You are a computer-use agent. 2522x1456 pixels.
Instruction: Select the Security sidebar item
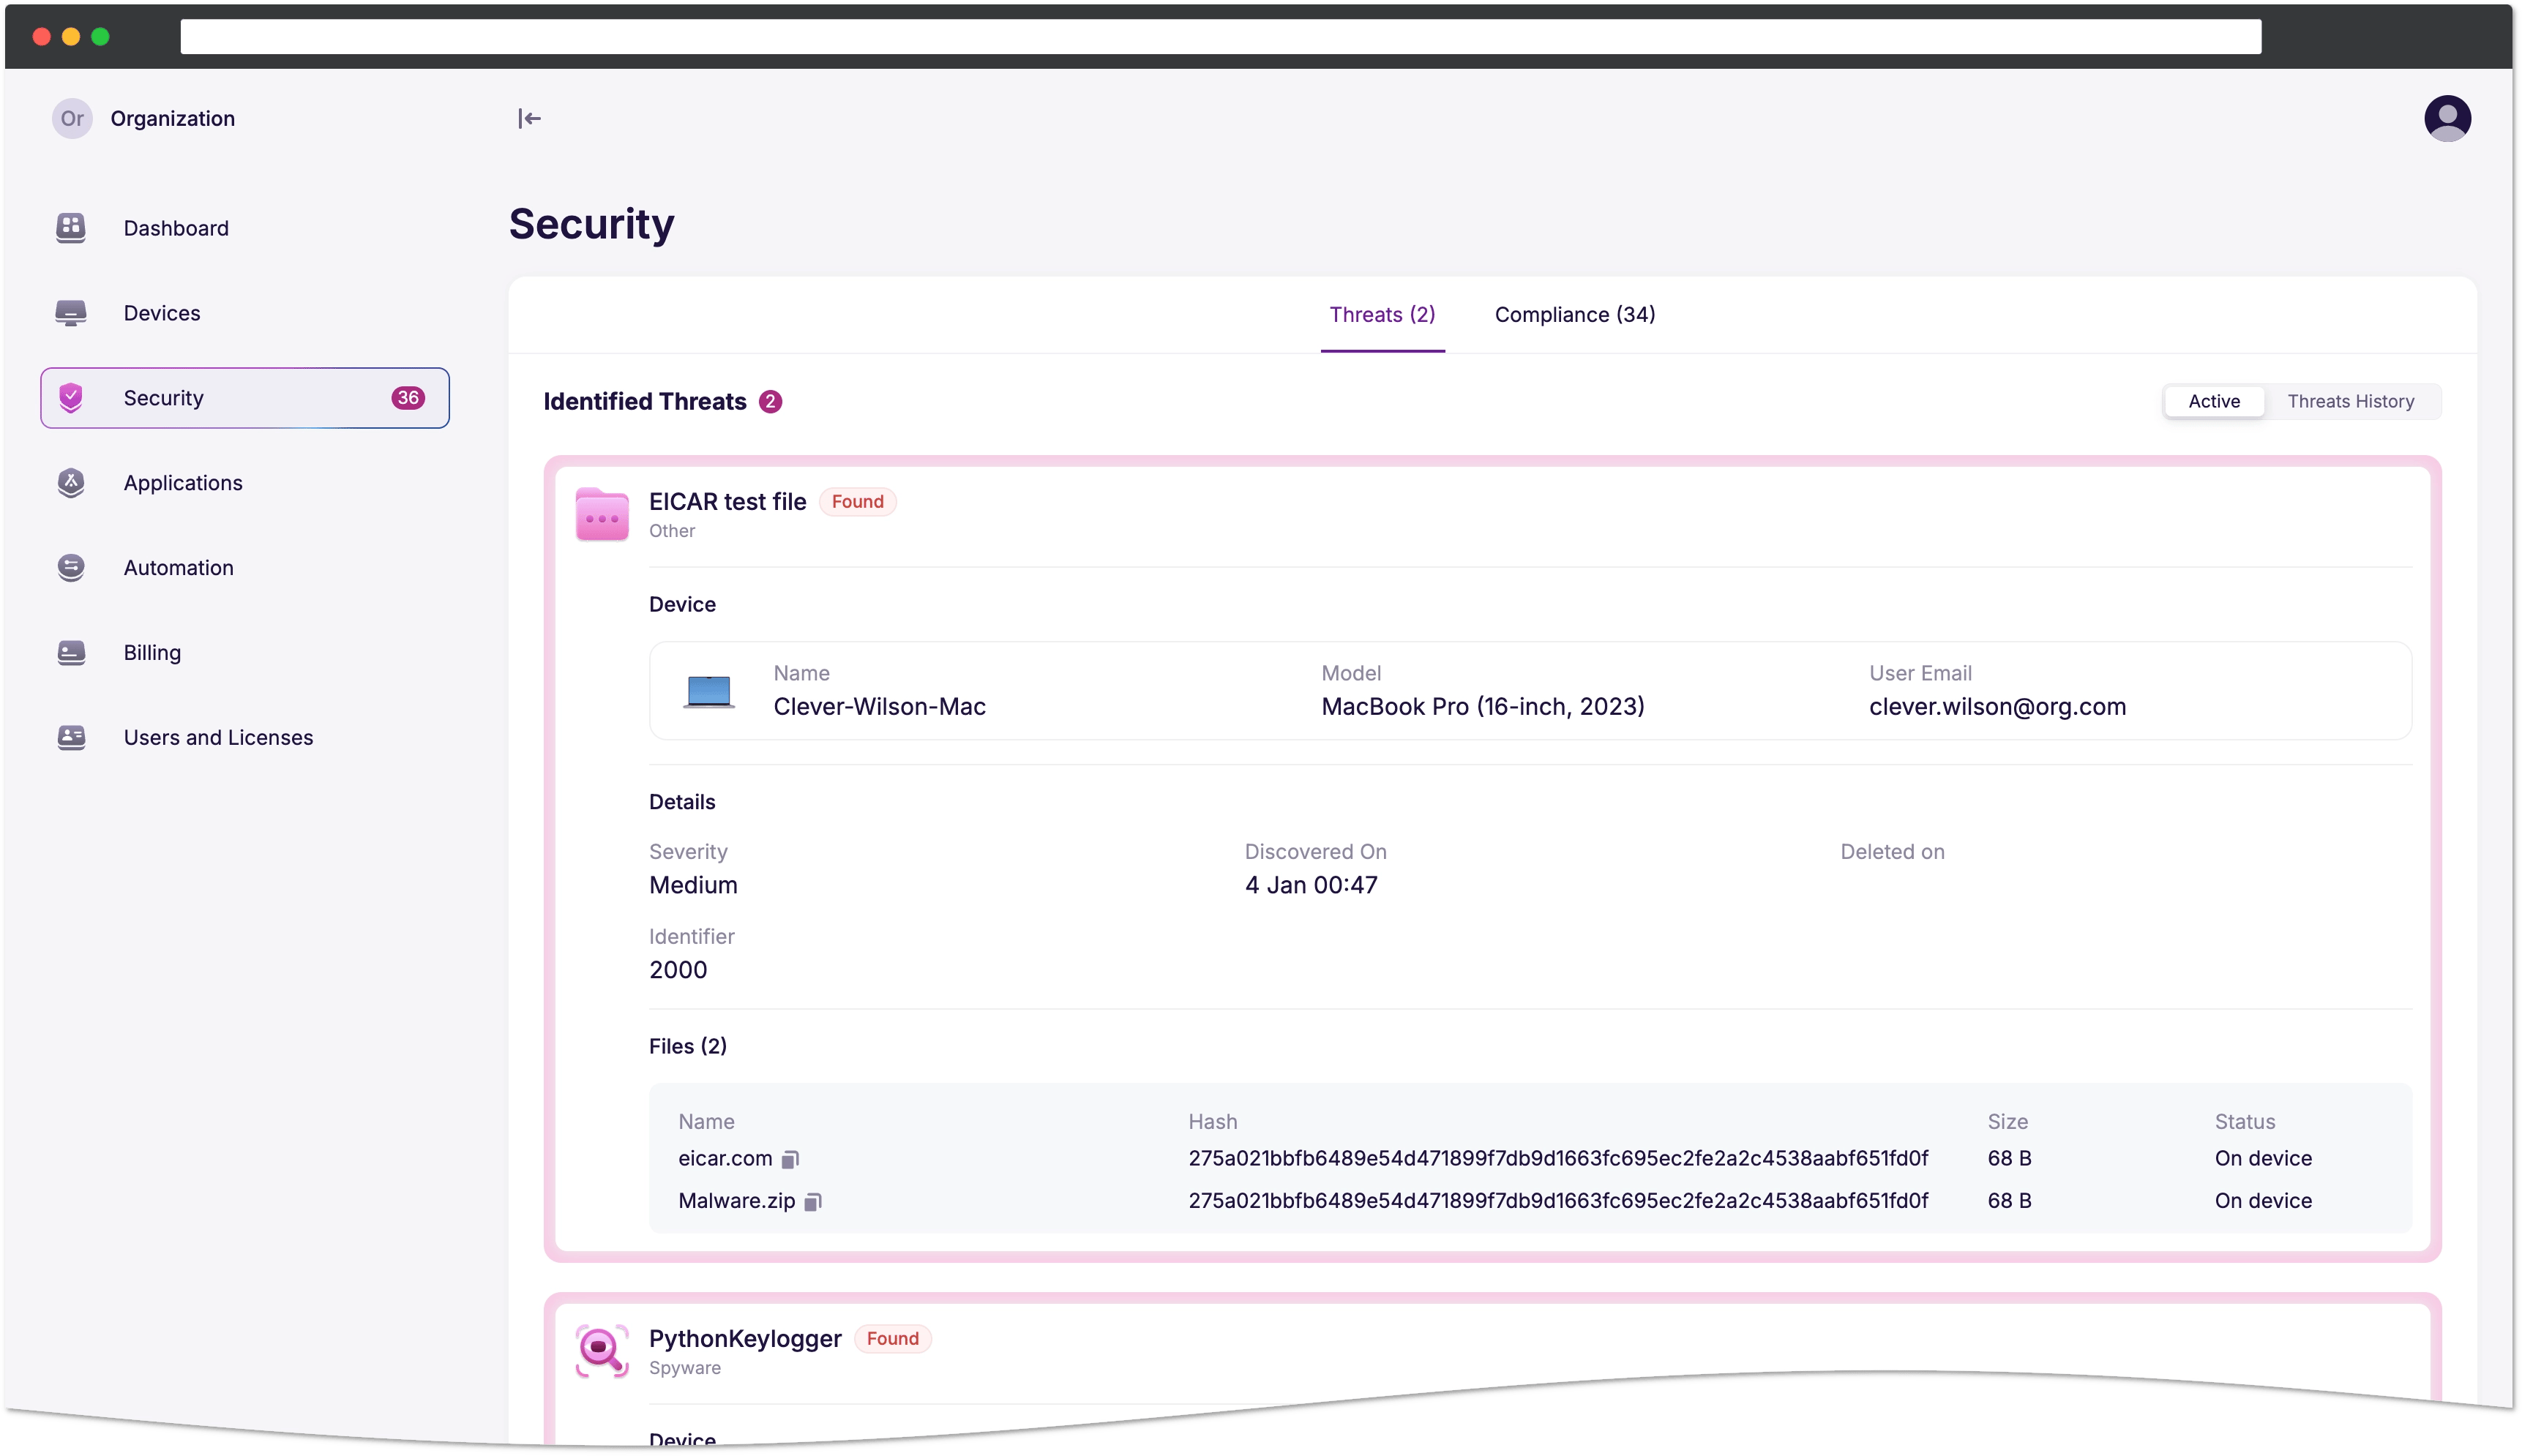pos(245,398)
